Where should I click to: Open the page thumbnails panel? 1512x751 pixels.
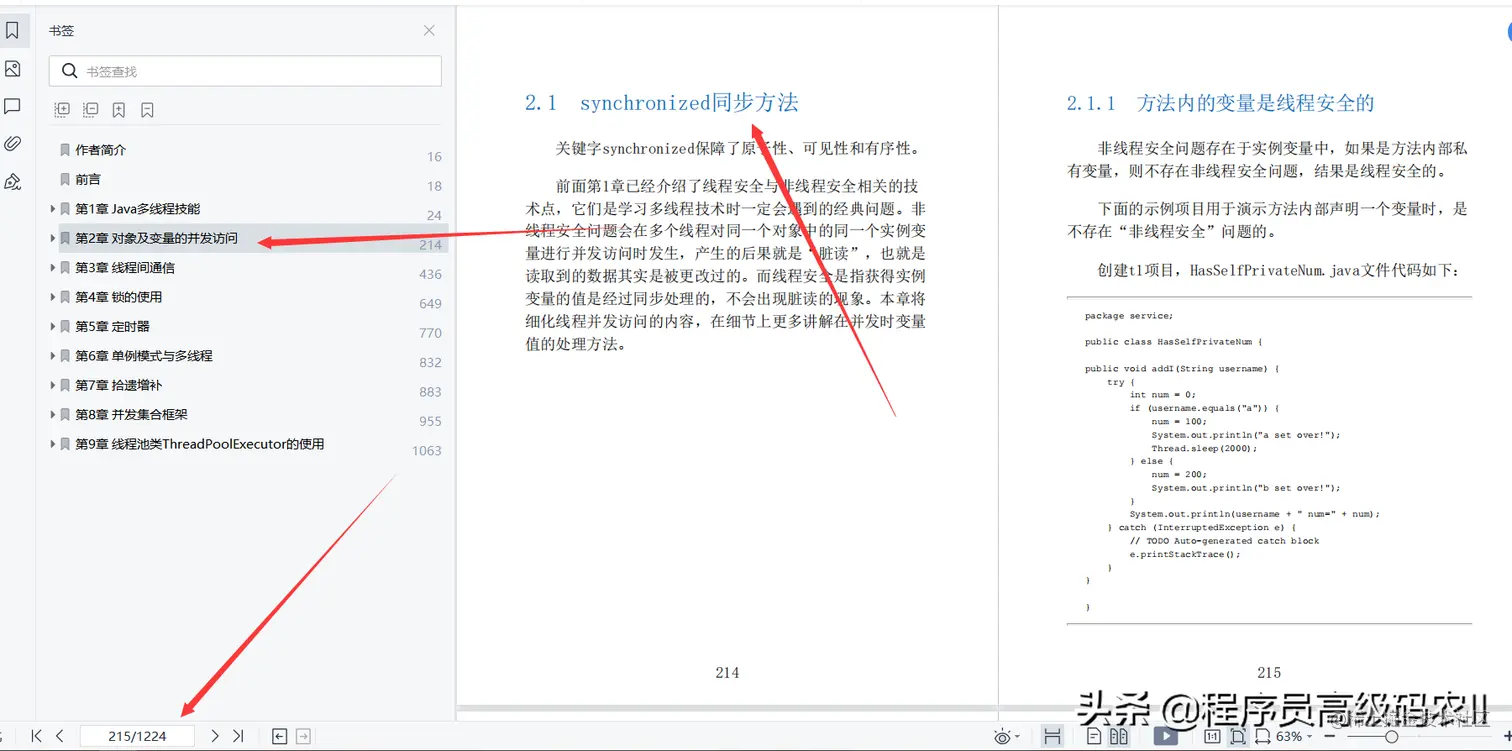pos(15,68)
